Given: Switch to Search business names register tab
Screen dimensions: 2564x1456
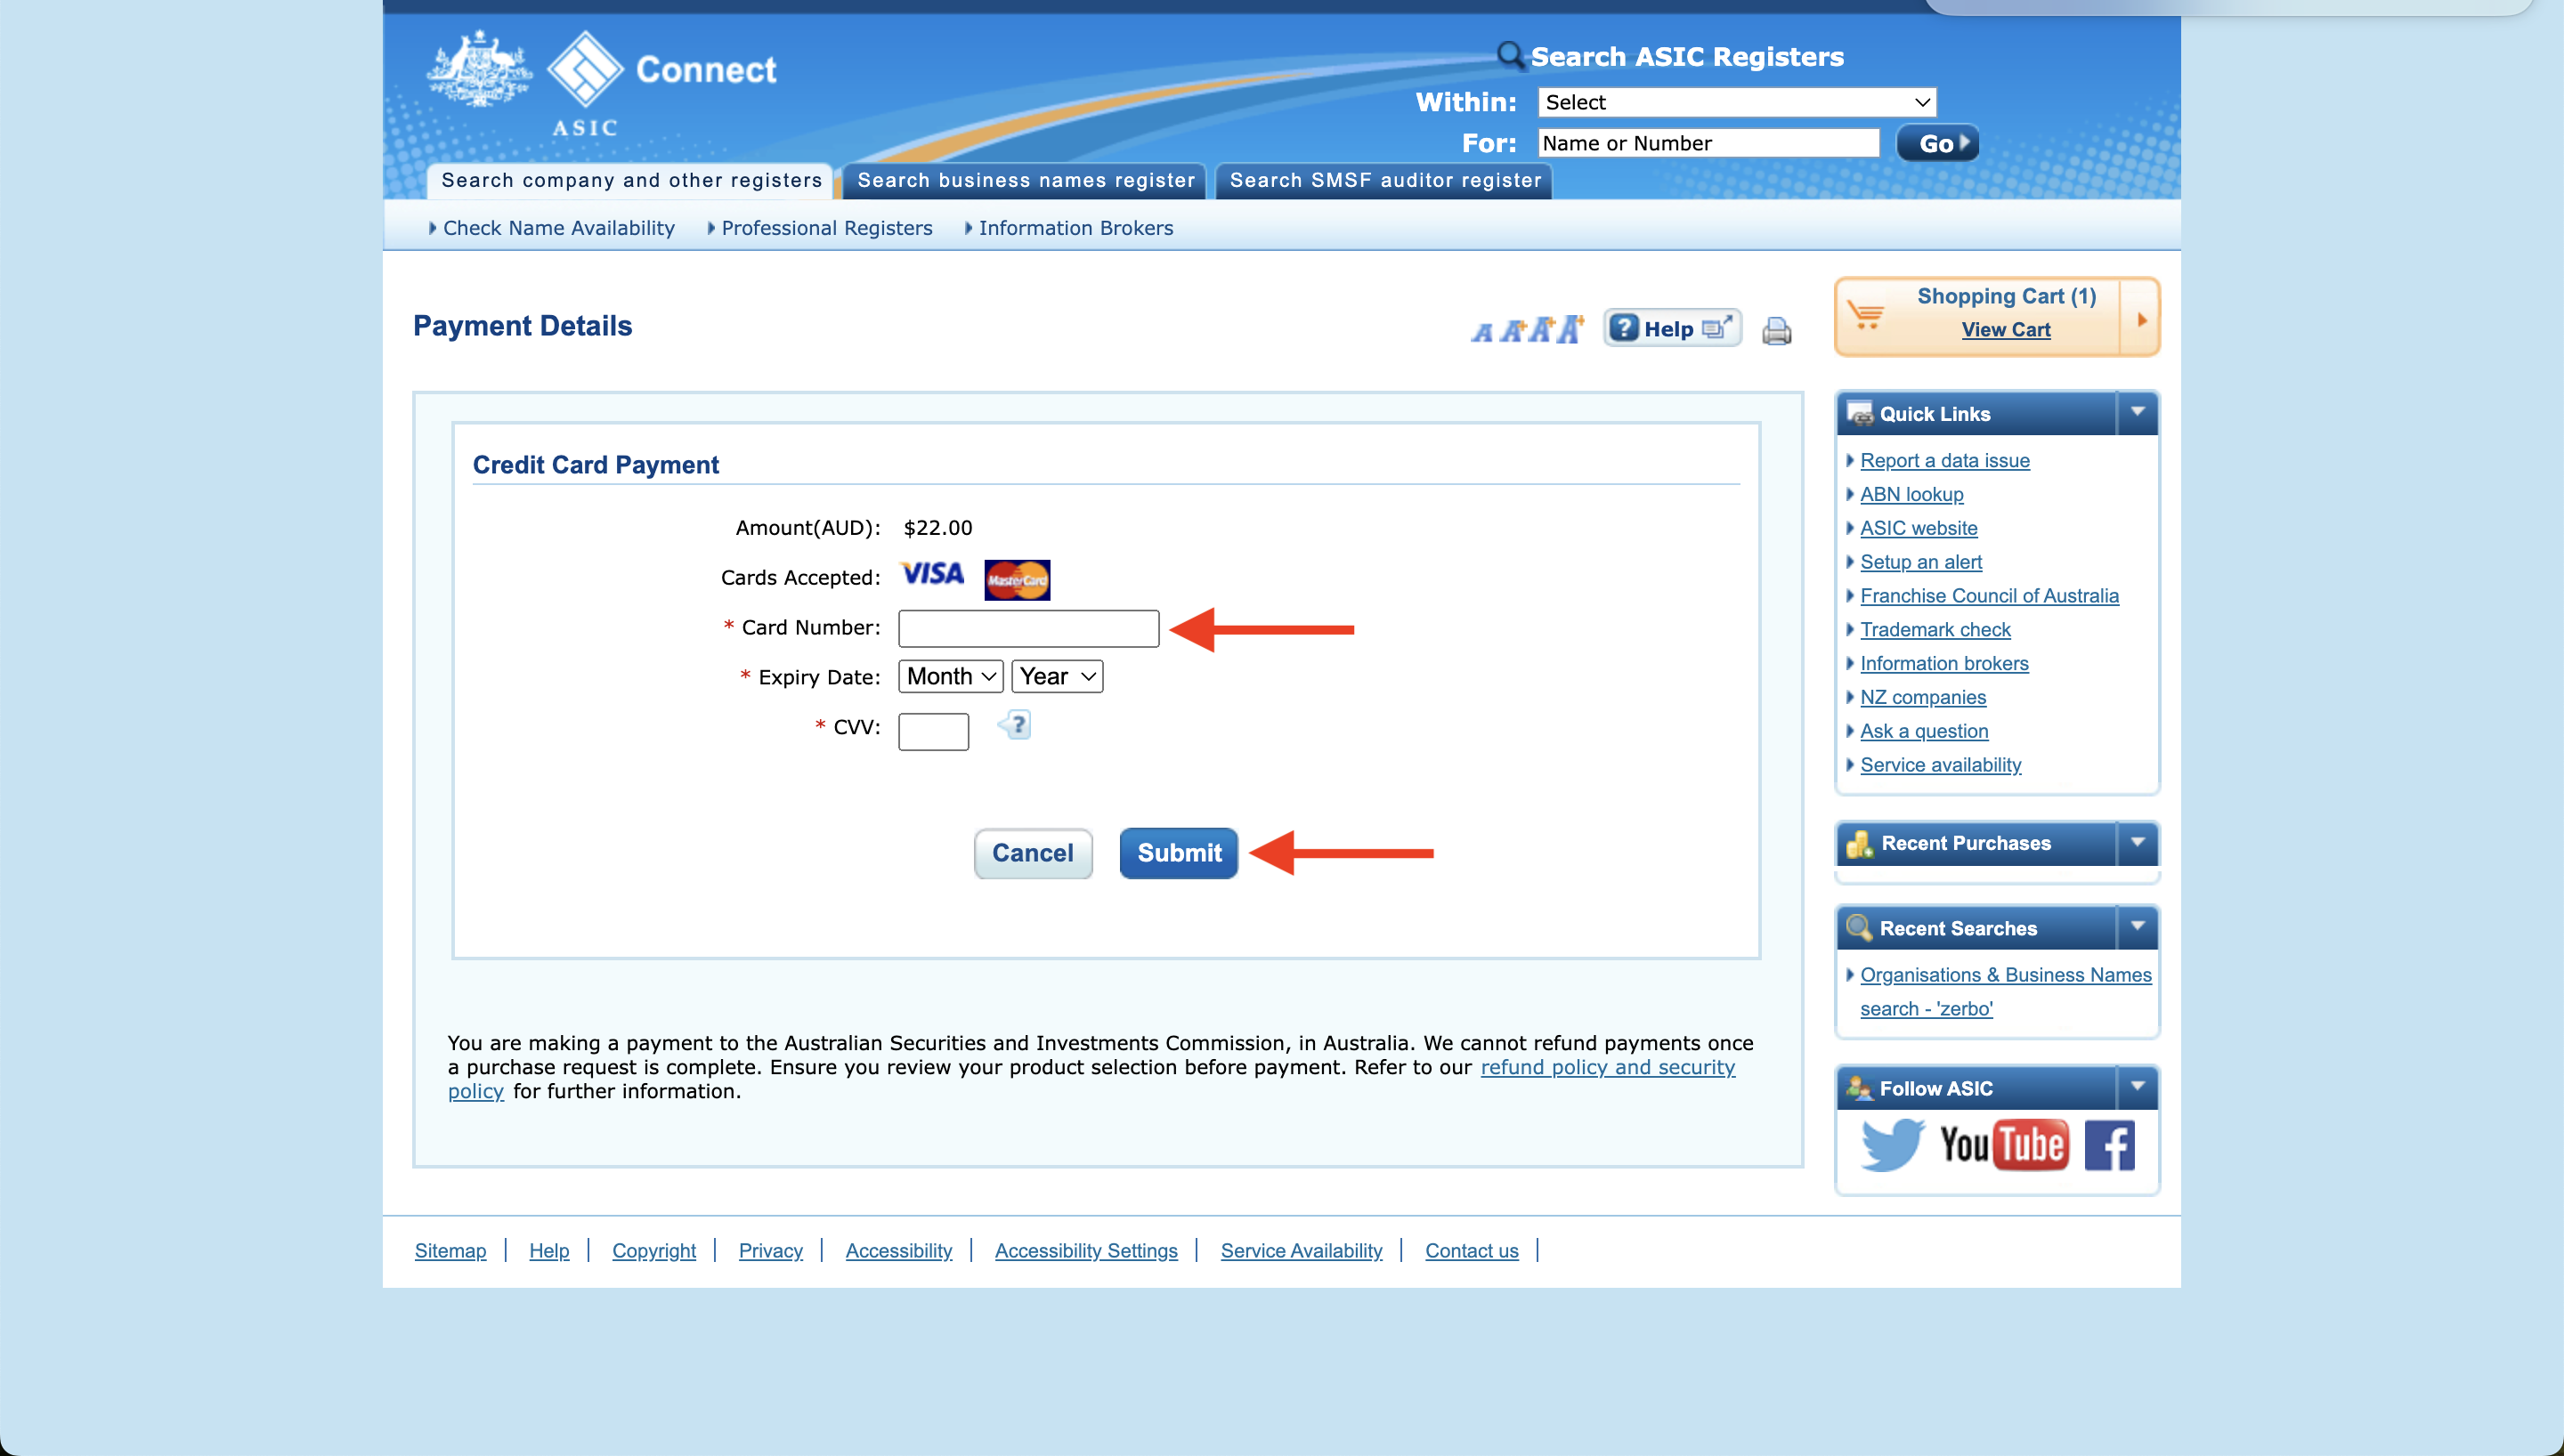Looking at the screenshot, I should click(x=1025, y=181).
